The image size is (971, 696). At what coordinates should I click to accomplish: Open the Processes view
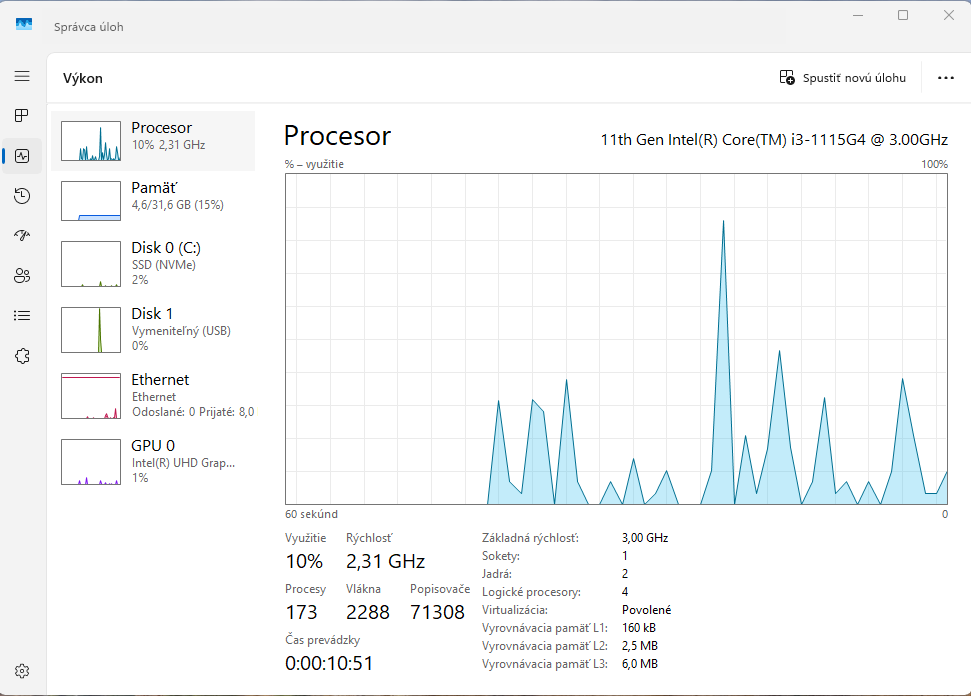(x=21, y=115)
